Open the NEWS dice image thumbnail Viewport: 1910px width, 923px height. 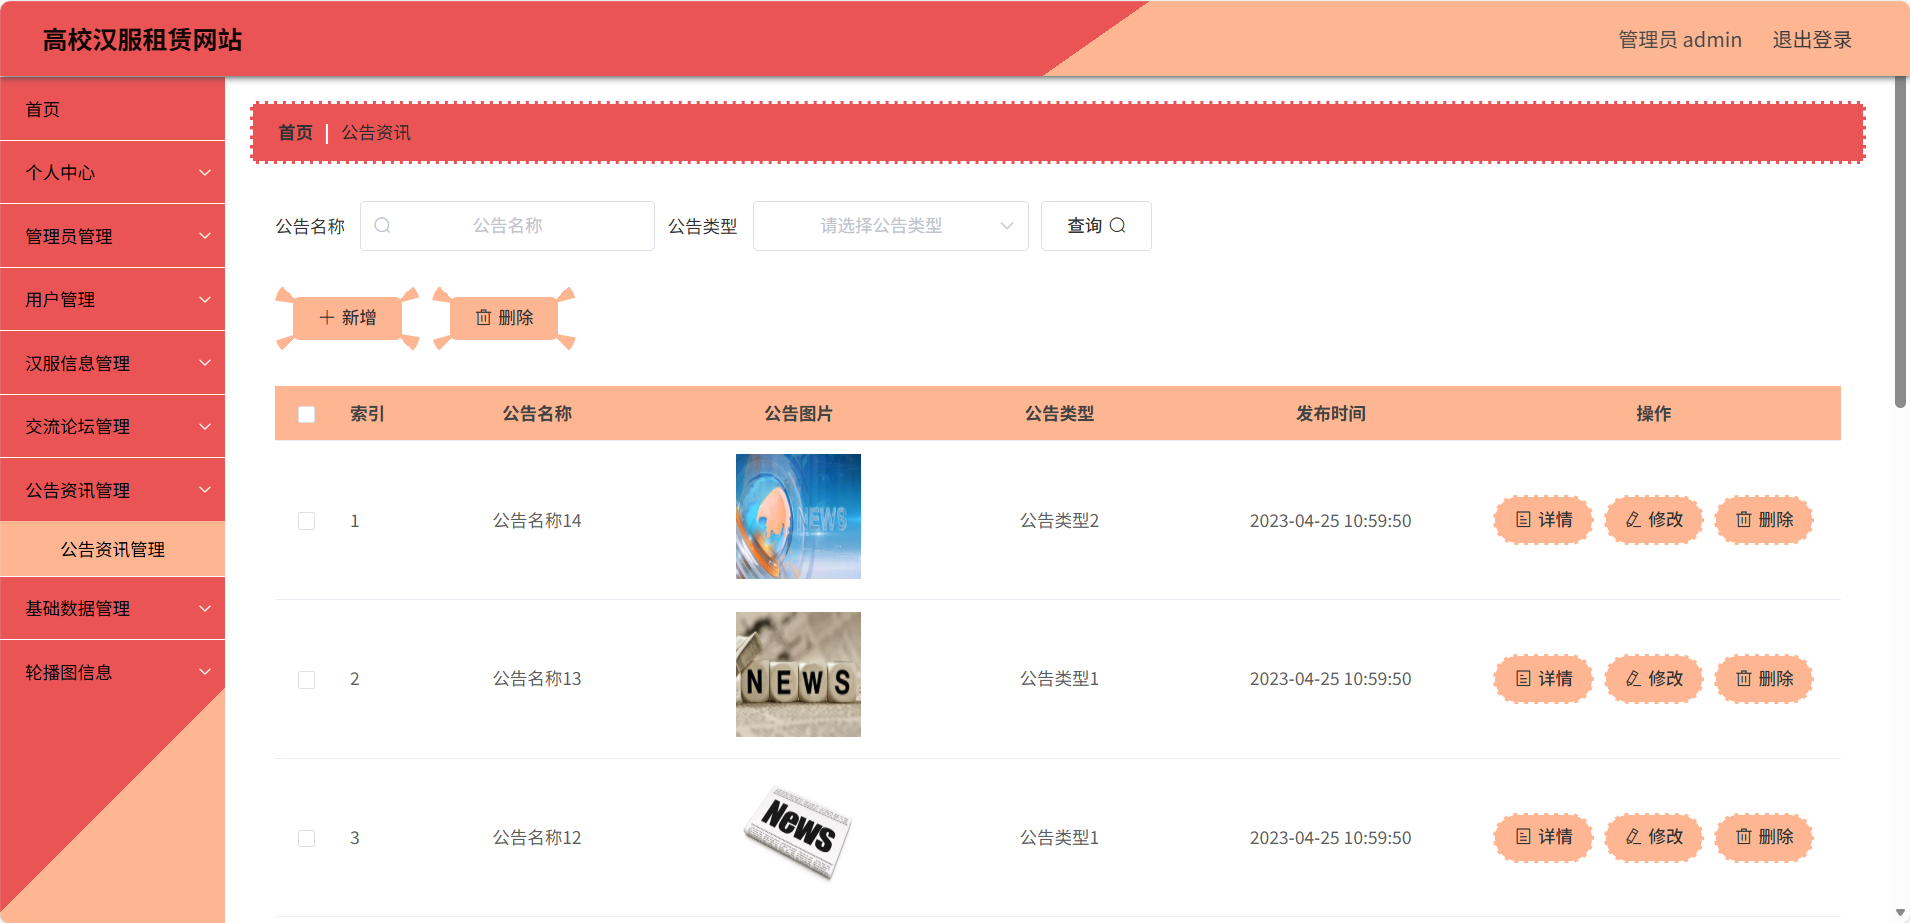pos(798,675)
